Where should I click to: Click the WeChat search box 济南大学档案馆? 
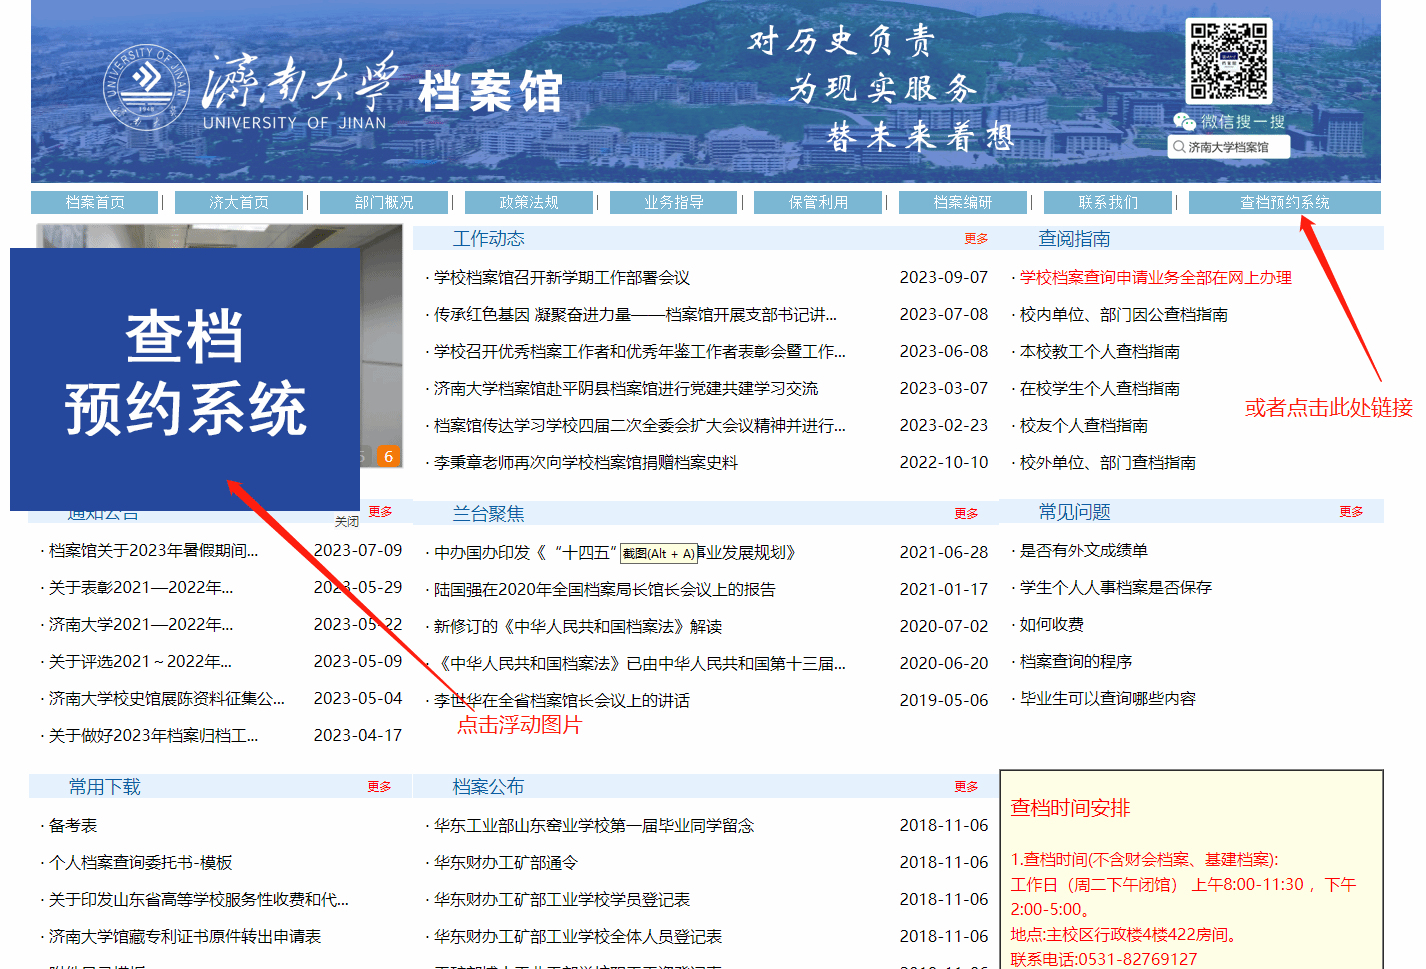[x=1228, y=147]
